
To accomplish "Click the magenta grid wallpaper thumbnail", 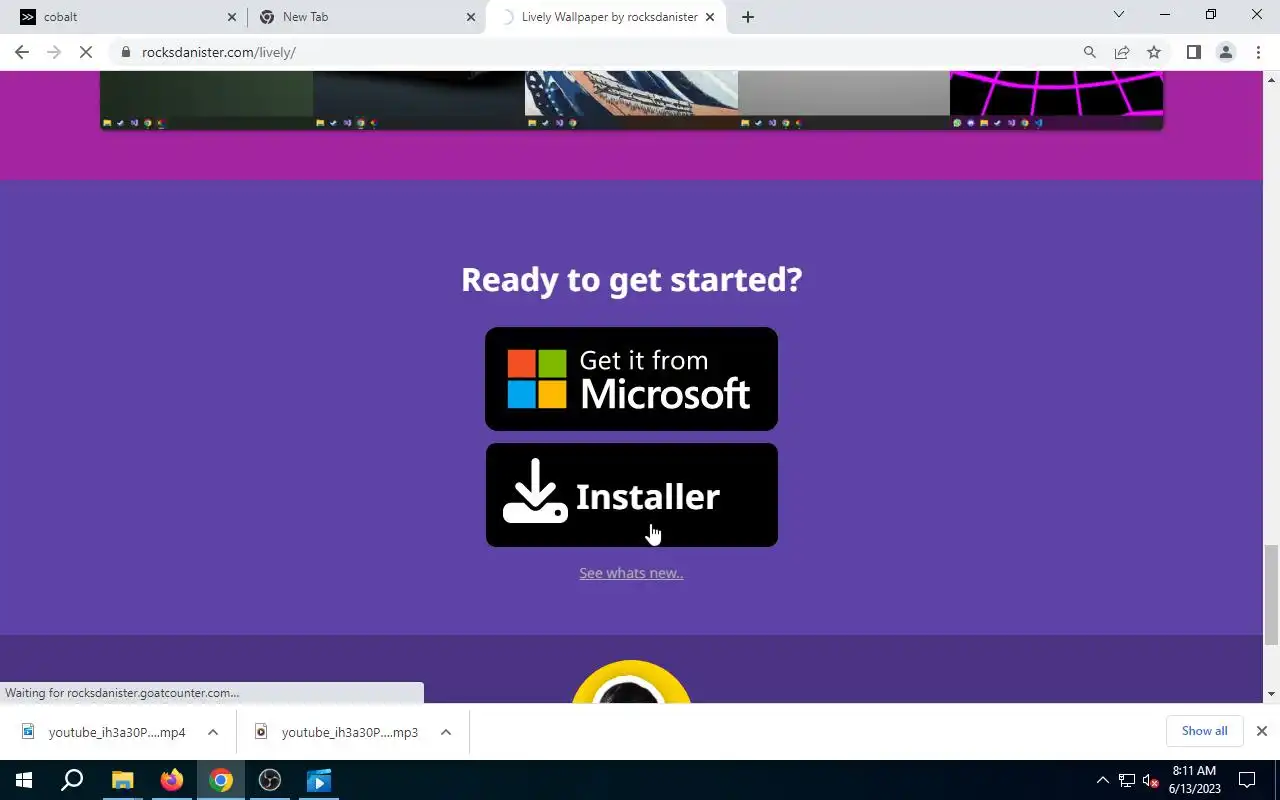I will [x=1056, y=100].
